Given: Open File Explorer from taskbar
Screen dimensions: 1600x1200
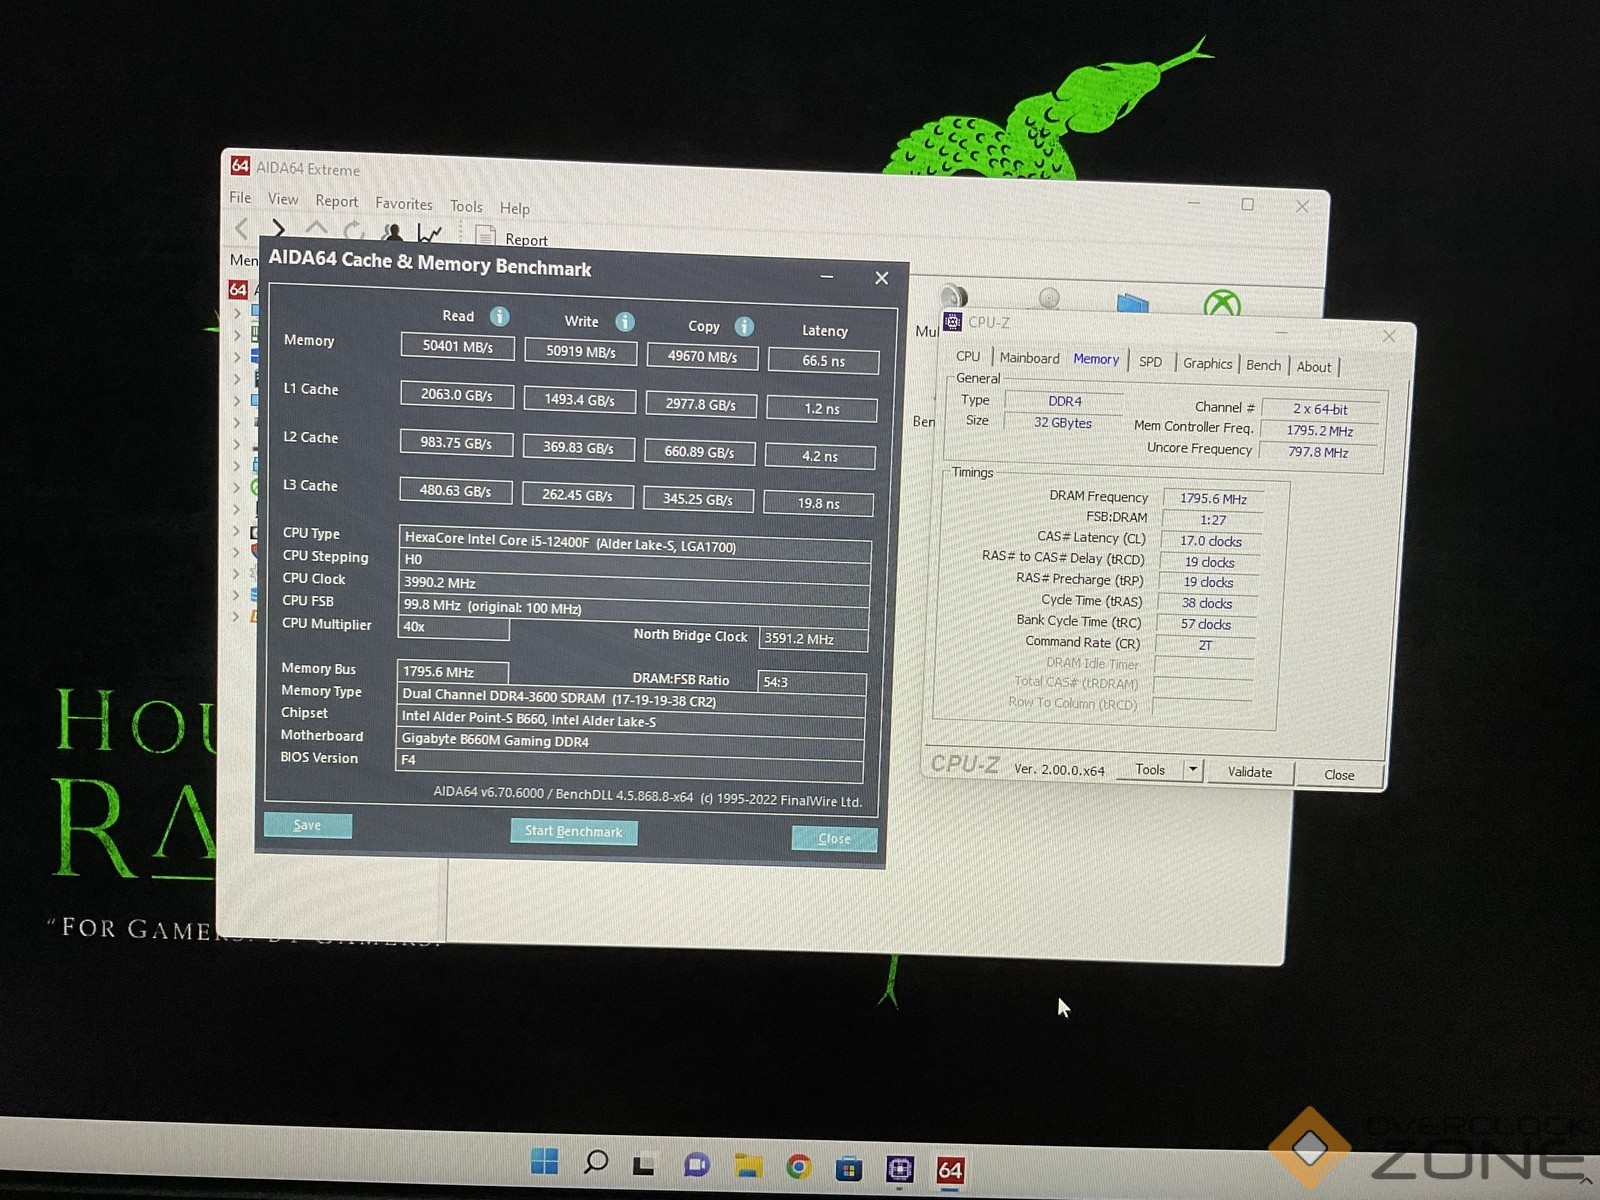Looking at the screenshot, I should tap(748, 1166).
